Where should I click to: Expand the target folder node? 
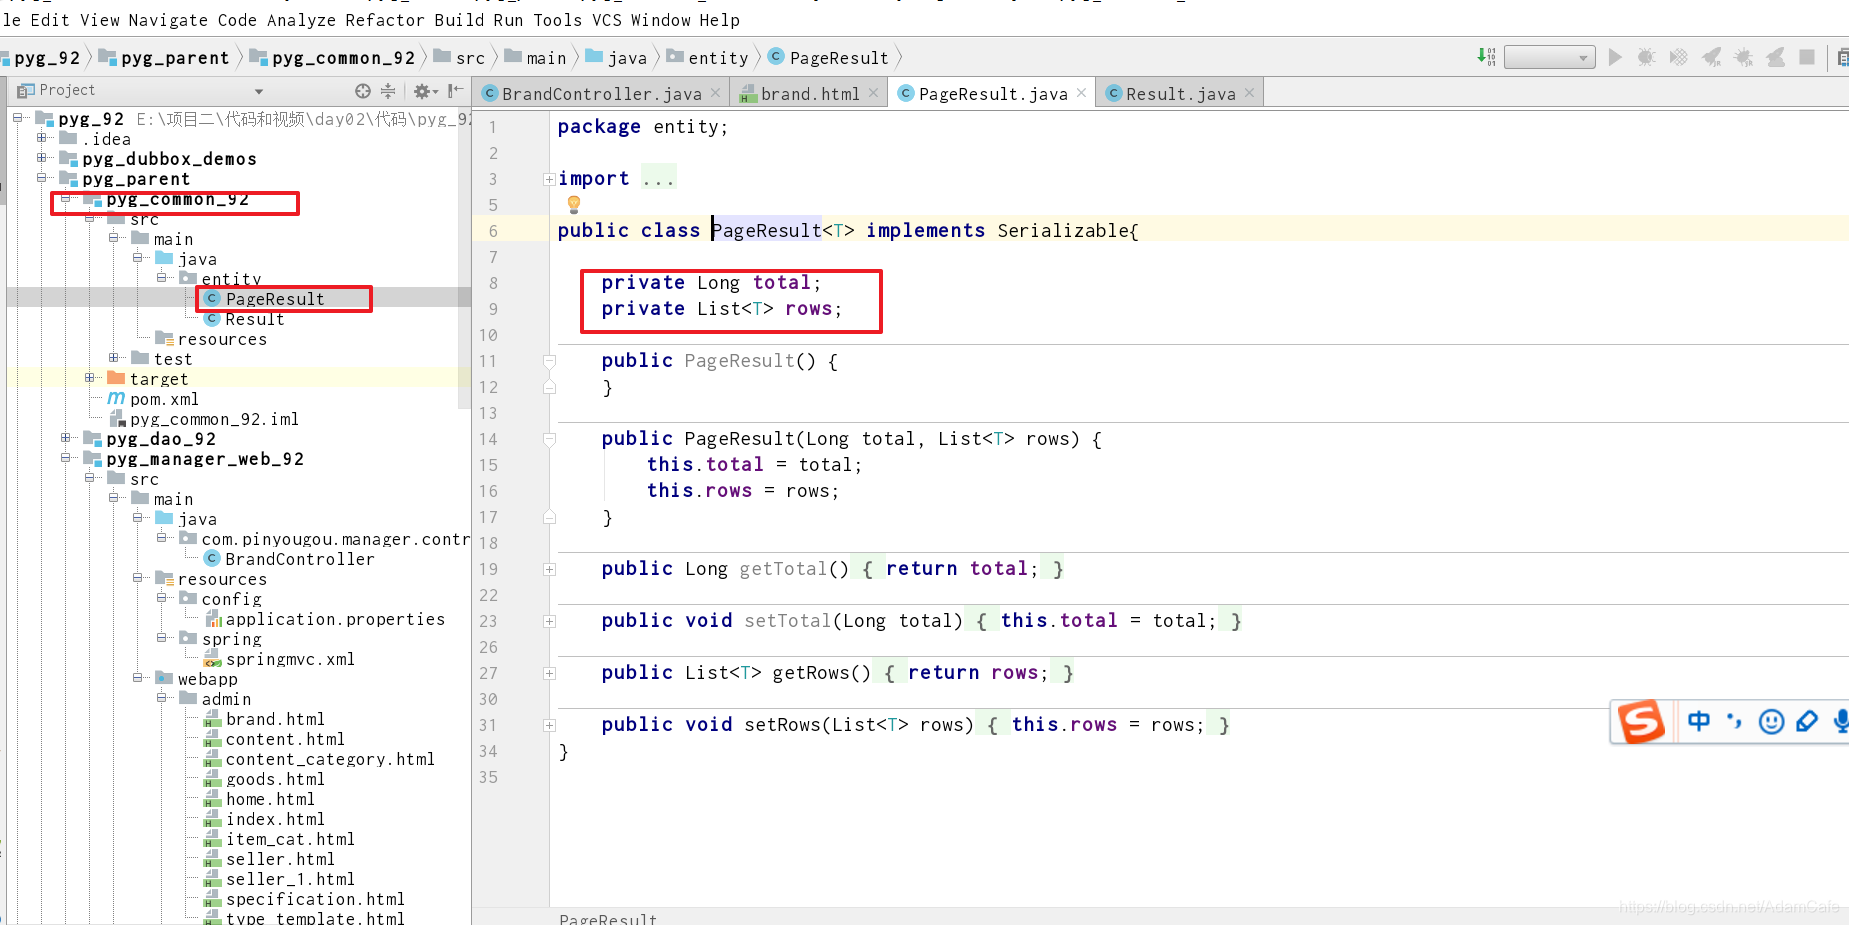tap(90, 377)
